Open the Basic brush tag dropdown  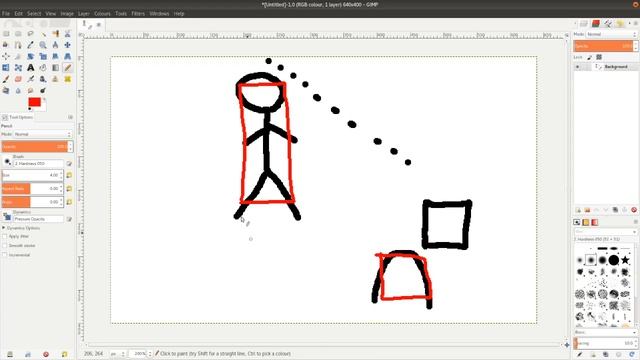pos(605,332)
